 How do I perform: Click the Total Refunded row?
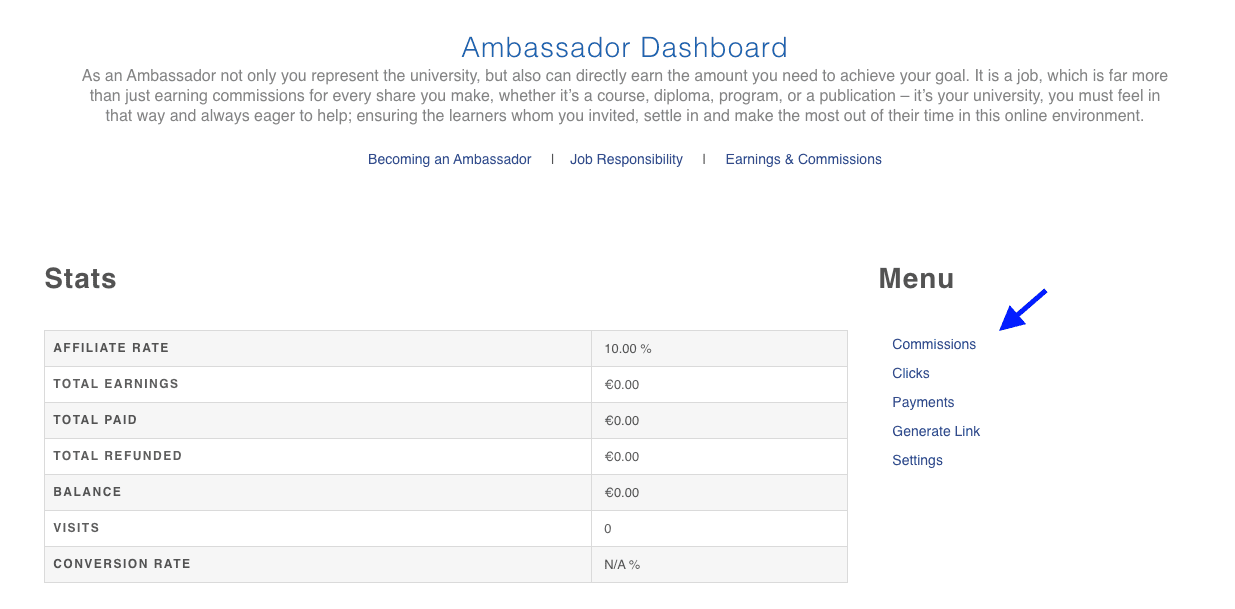click(445, 456)
